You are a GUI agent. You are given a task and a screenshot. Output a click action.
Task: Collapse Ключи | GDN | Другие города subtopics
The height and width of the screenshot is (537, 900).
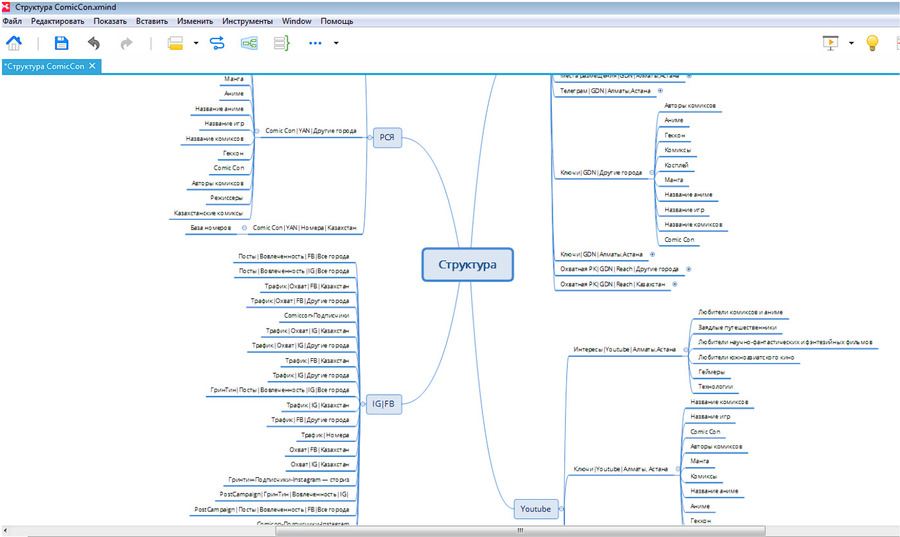click(651, 172)
